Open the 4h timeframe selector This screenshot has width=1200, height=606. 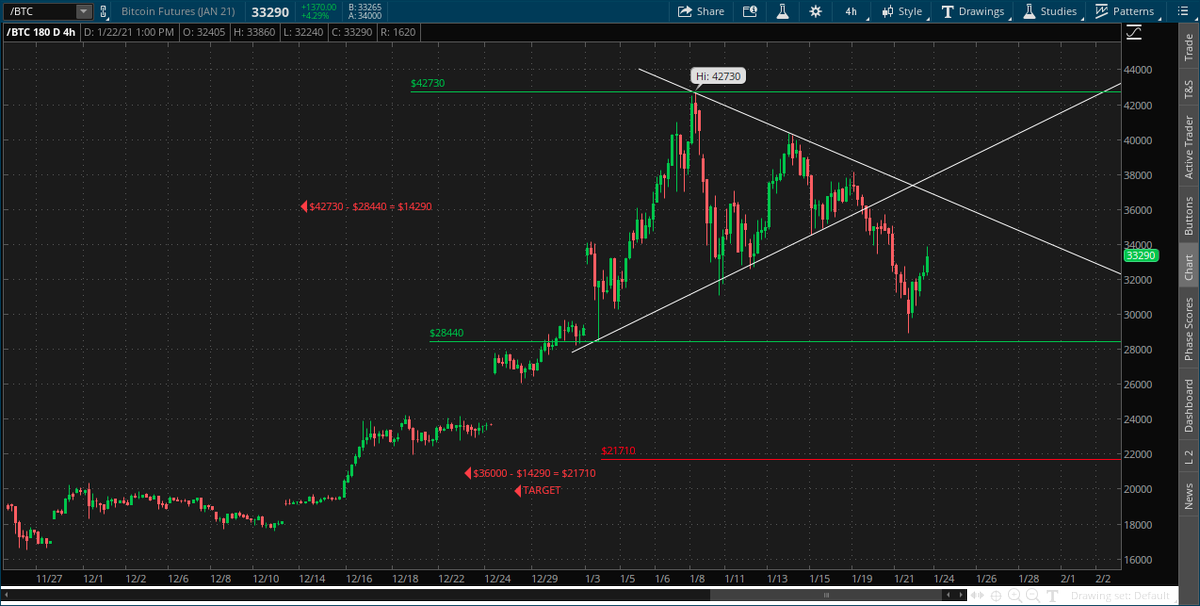850,12
